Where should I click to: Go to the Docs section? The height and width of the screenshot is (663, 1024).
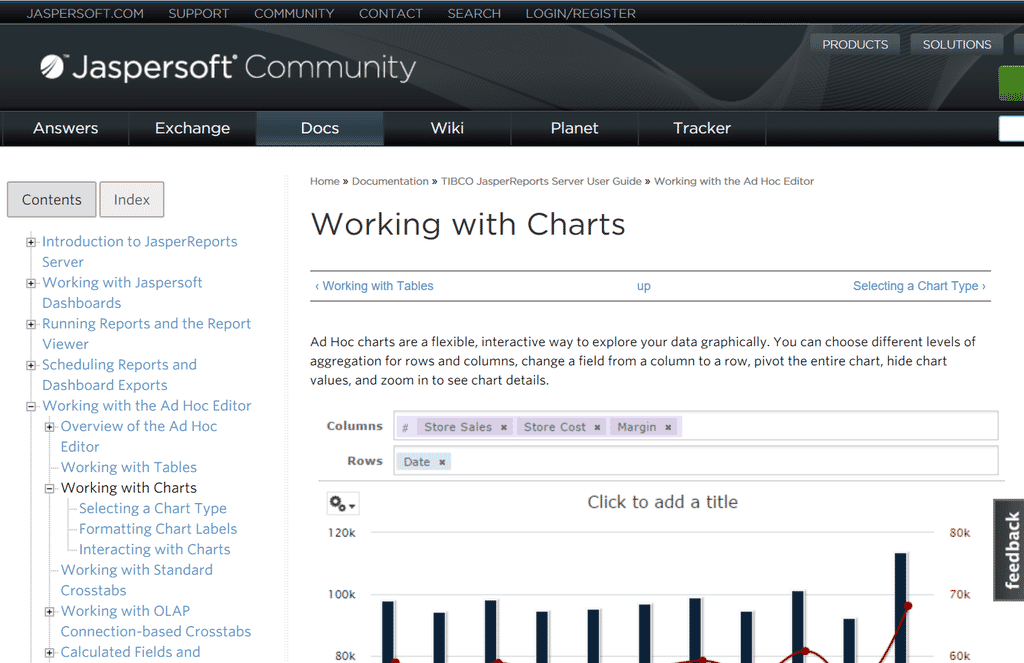pos(319,128)
